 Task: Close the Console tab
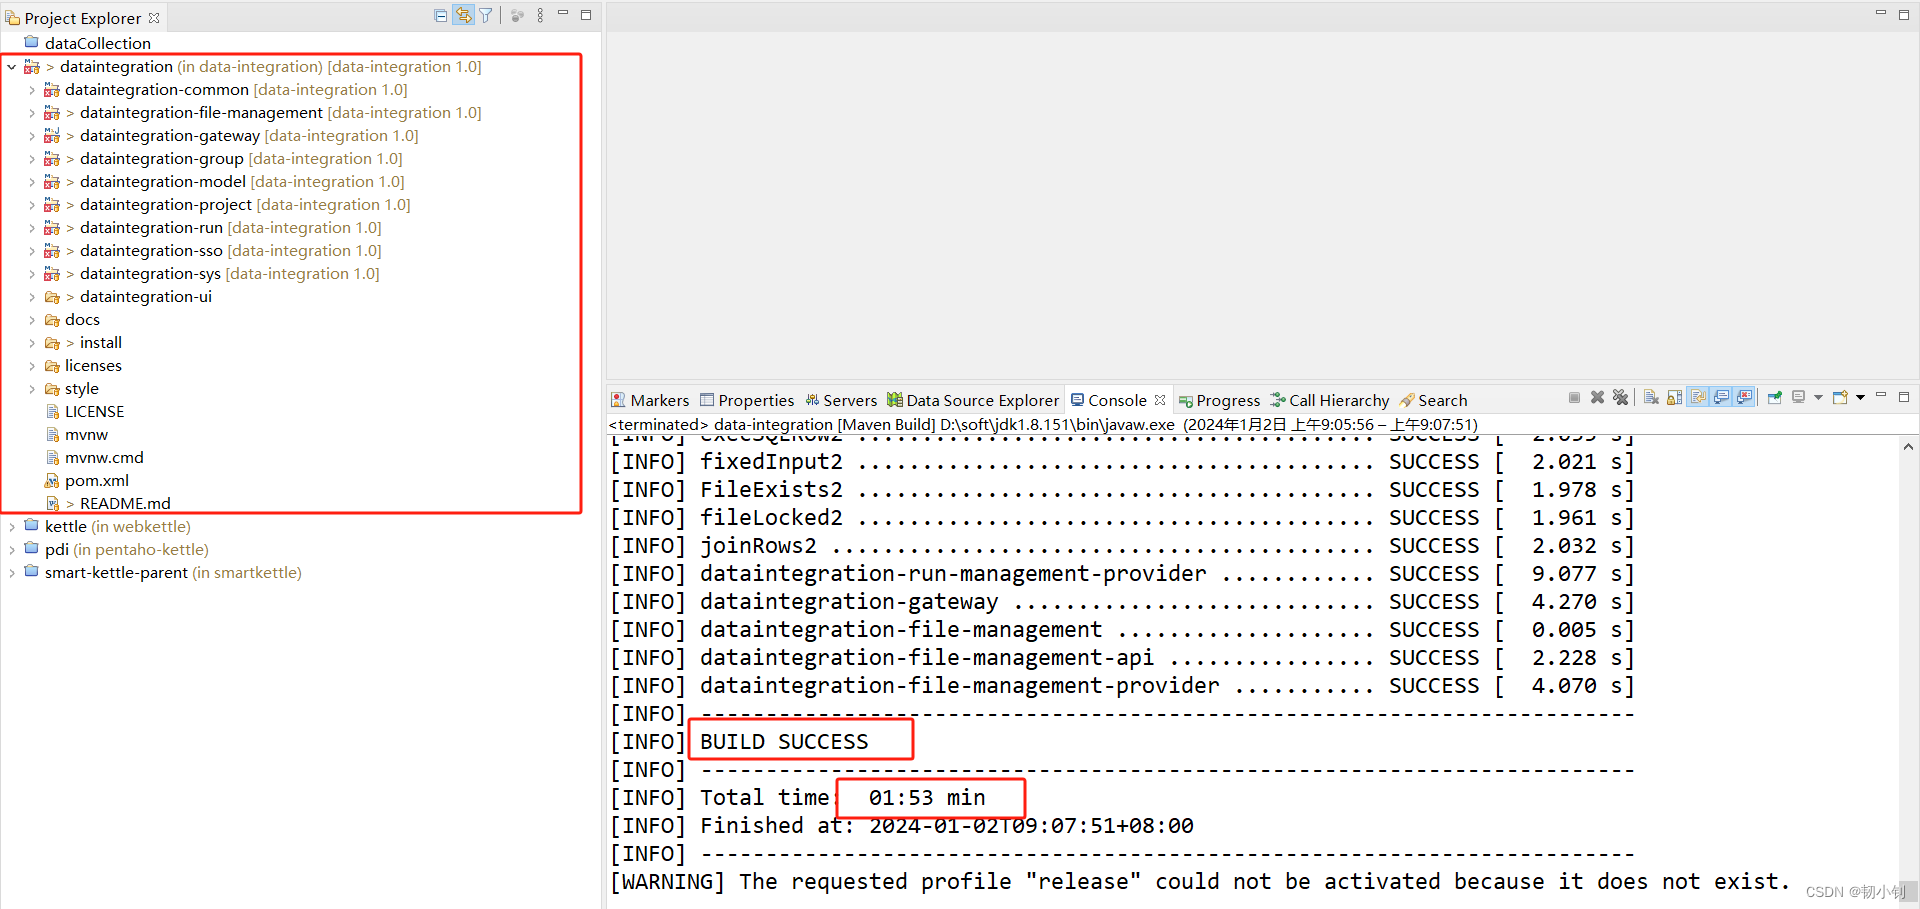[x=1160, y=400]
